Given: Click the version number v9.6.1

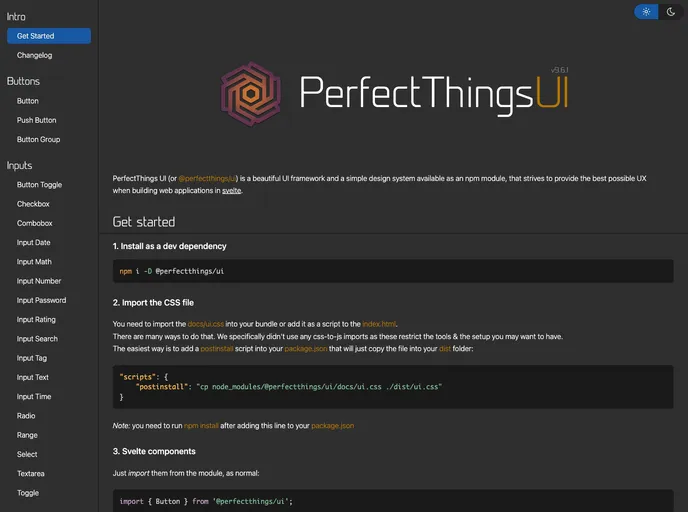Looking at the screenshot, I should 560,70.
